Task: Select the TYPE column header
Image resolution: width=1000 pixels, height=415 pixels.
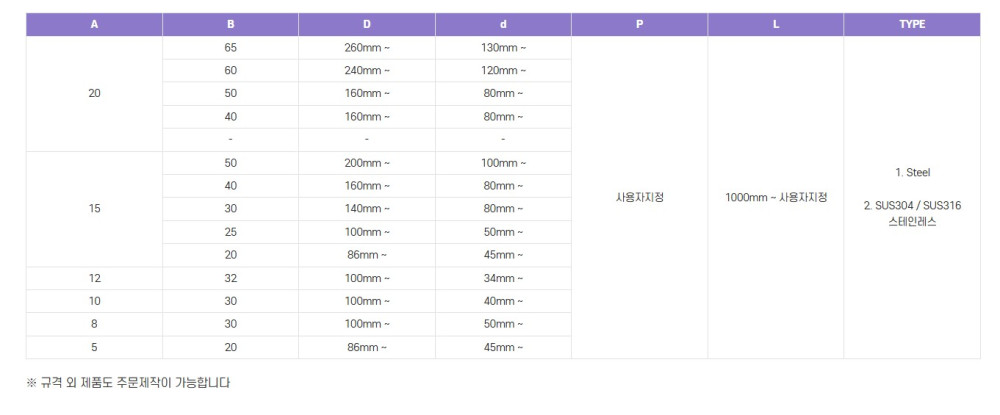Action: click(x=912, y=24)
